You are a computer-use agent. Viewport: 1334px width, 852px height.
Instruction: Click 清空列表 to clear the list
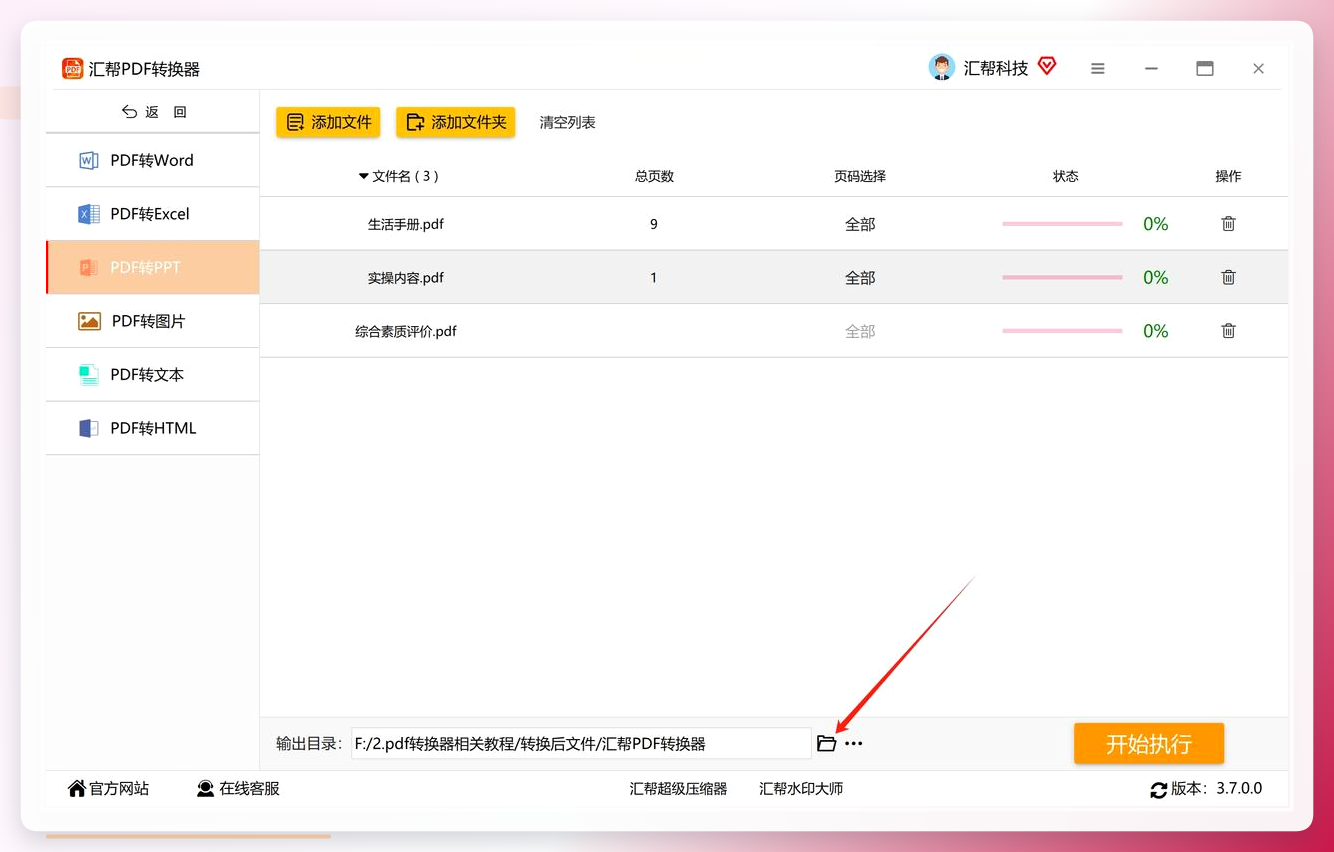pyautogui.click(x=567, y=122)
